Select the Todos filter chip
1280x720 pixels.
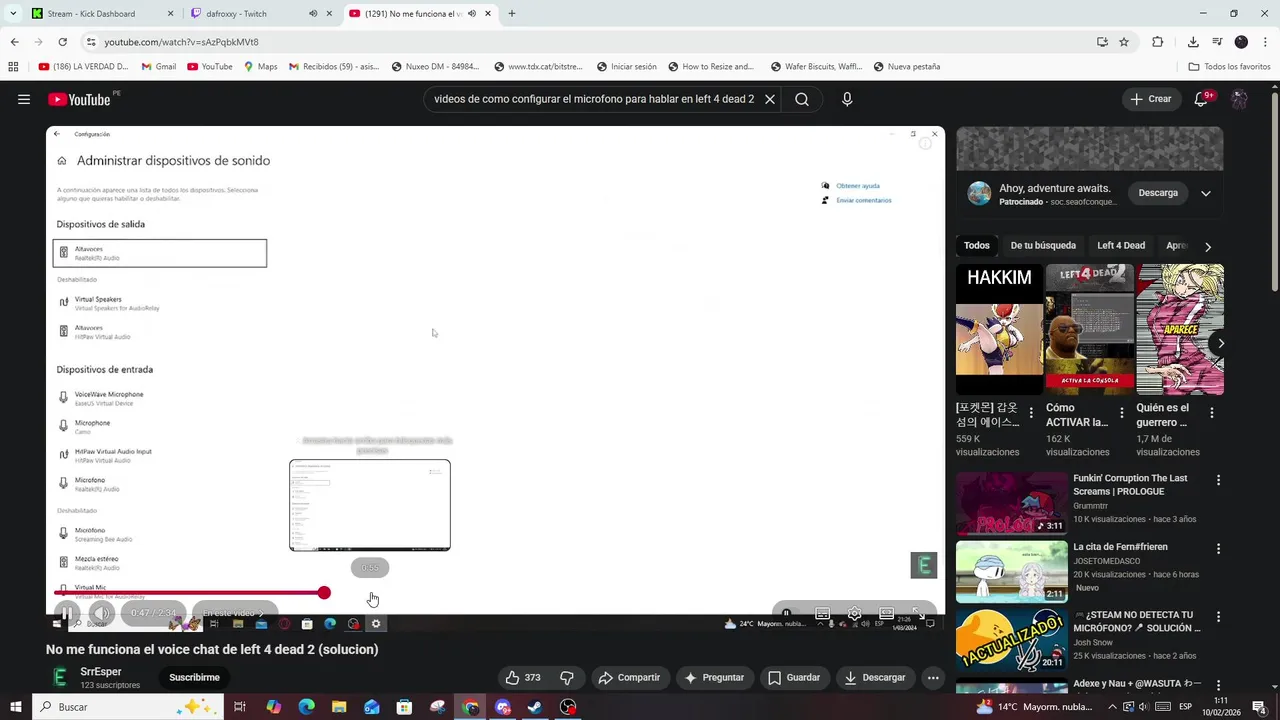[x=977, y=246]
